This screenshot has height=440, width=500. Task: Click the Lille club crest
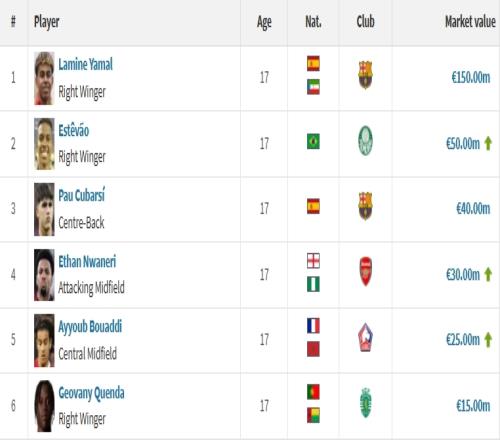coord(365,337)
